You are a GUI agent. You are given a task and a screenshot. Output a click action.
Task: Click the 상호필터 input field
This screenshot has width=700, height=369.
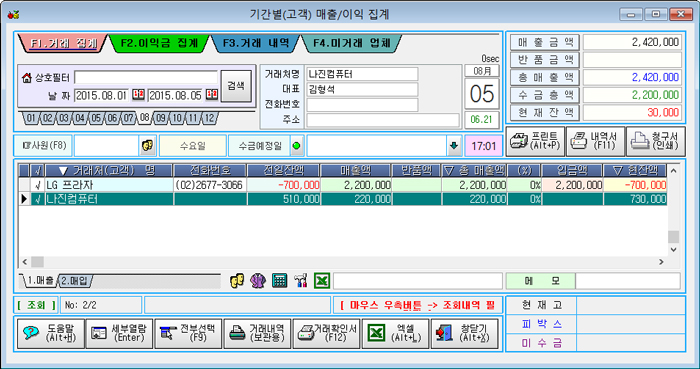[x=146, y=78]
